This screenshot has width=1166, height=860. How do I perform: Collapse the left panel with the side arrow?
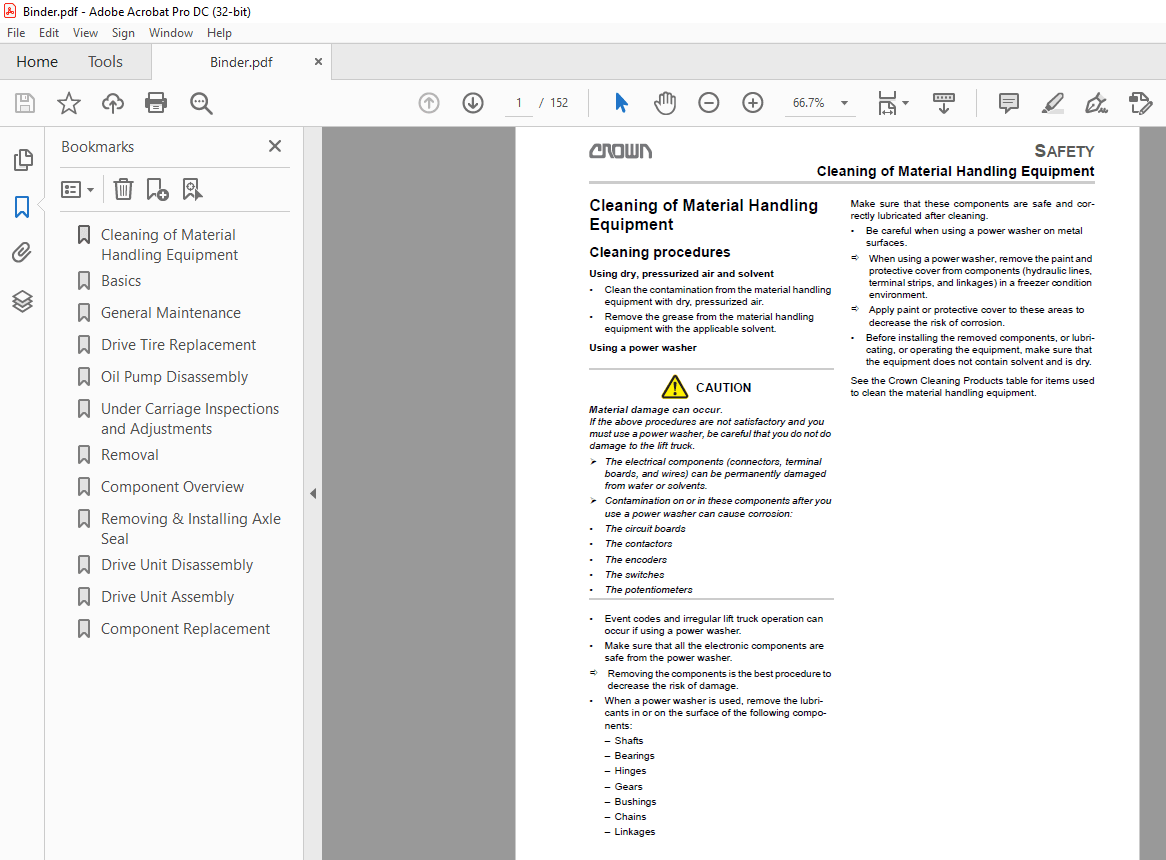[313, 493]
